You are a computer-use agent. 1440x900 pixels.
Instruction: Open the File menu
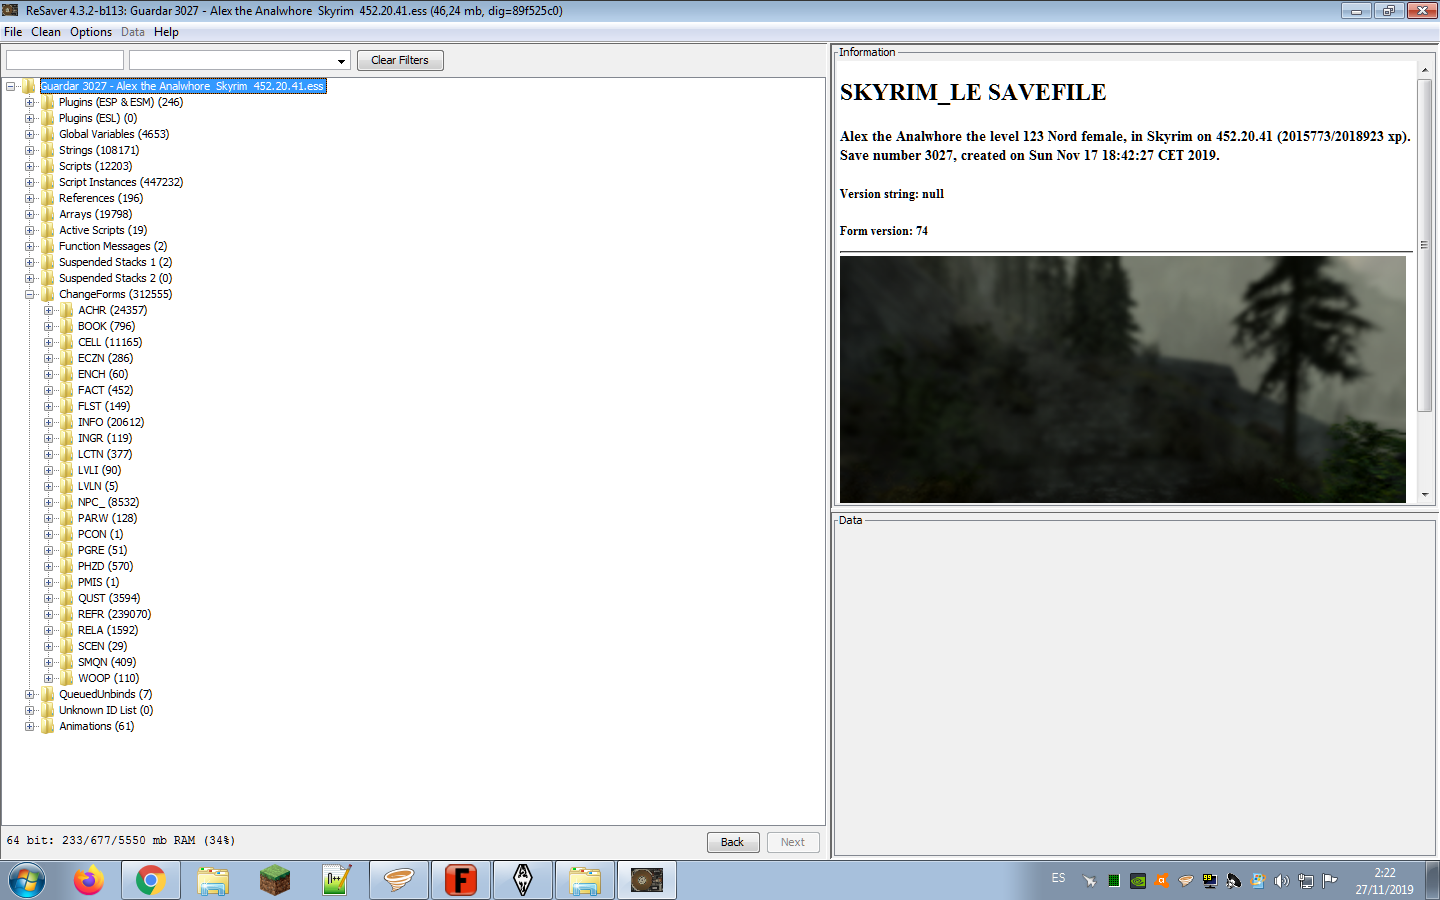click(13, 32)
